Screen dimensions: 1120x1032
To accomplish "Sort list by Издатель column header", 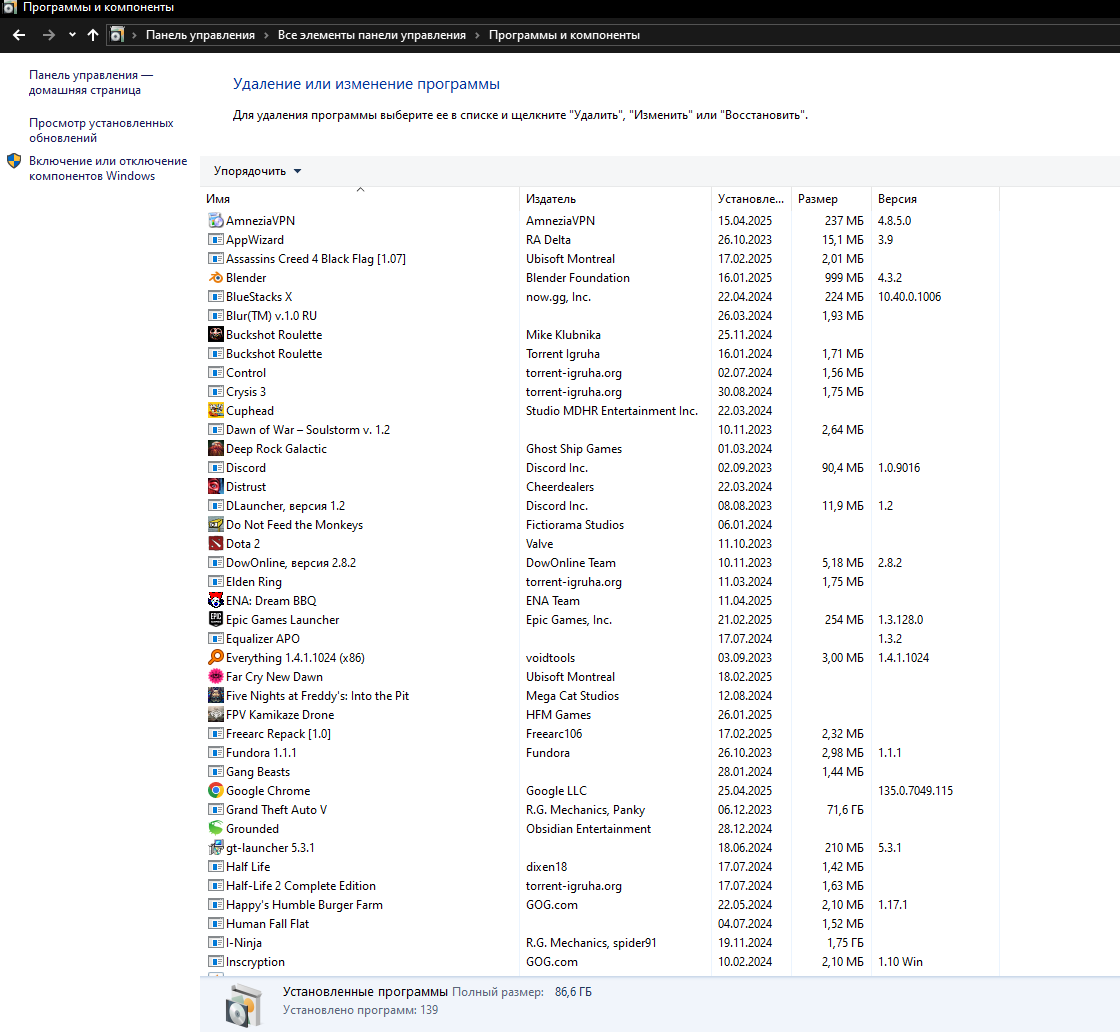I will pyautogui.click(x=551, y=199).
